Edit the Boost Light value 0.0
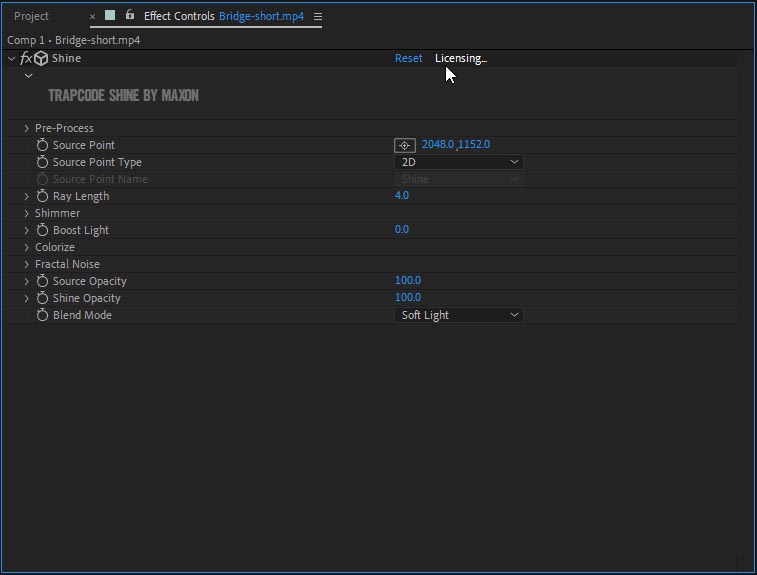Viewport: 757px width, 575px height. [x=402, y=229]
